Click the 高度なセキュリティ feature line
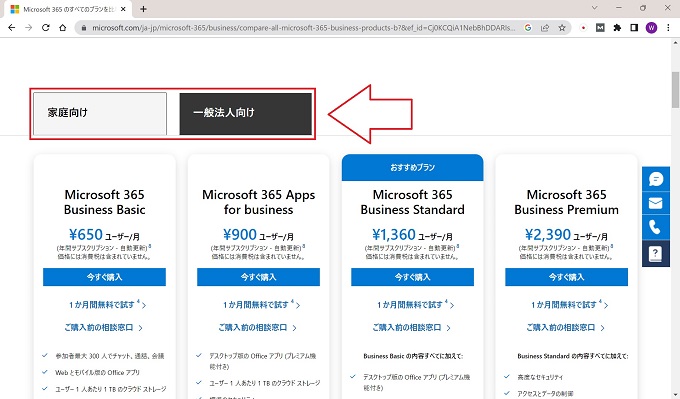The image size is (680, 399). pyautogui.click(x=540, y=377)
